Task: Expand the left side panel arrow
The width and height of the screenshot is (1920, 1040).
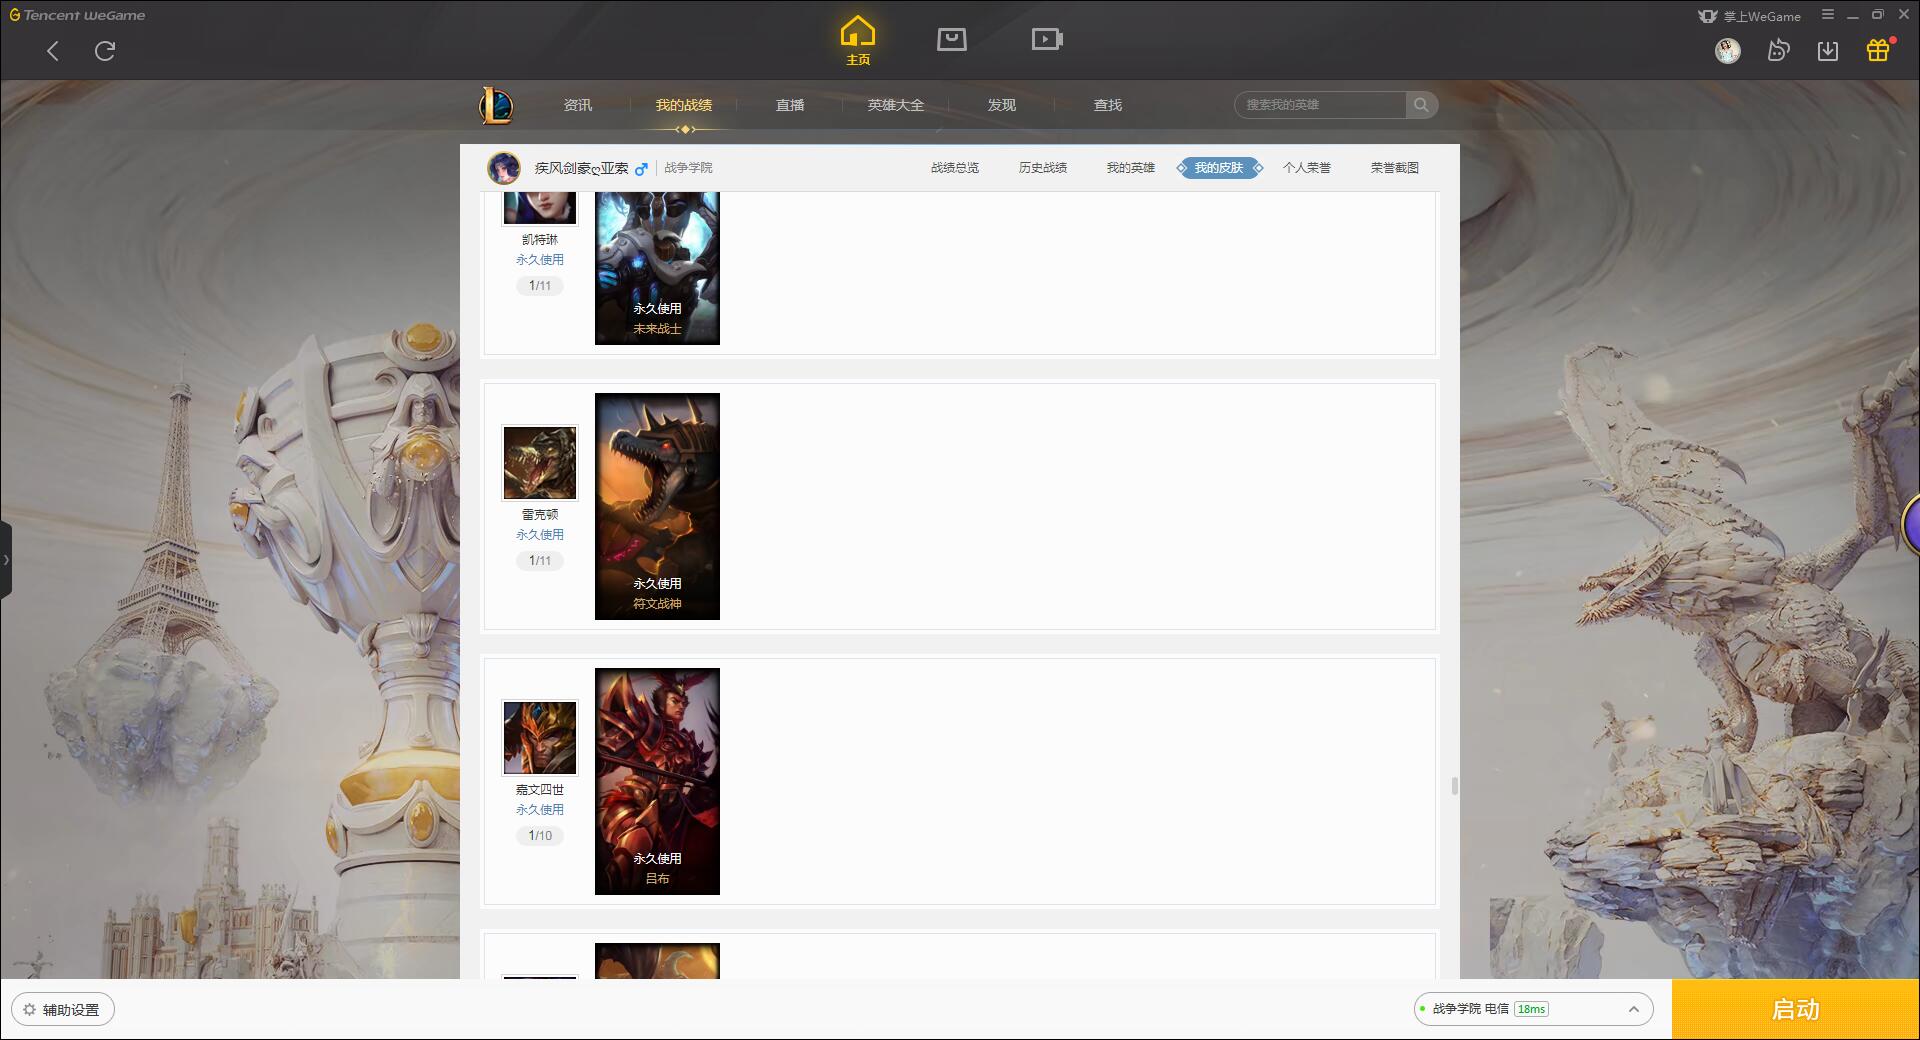Action: pos(6,560)
